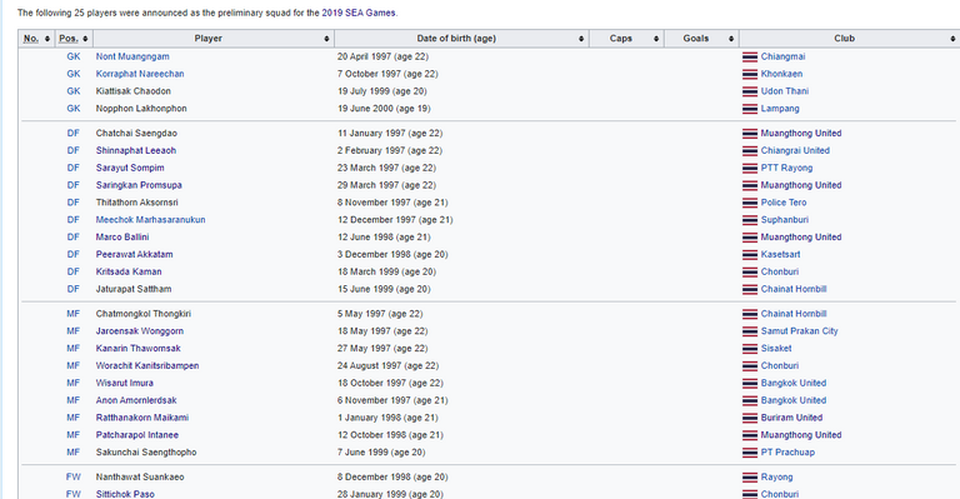The image size is (960, 499).
Task: Open Wisarut Imura player page
Action: coord(124,383)
